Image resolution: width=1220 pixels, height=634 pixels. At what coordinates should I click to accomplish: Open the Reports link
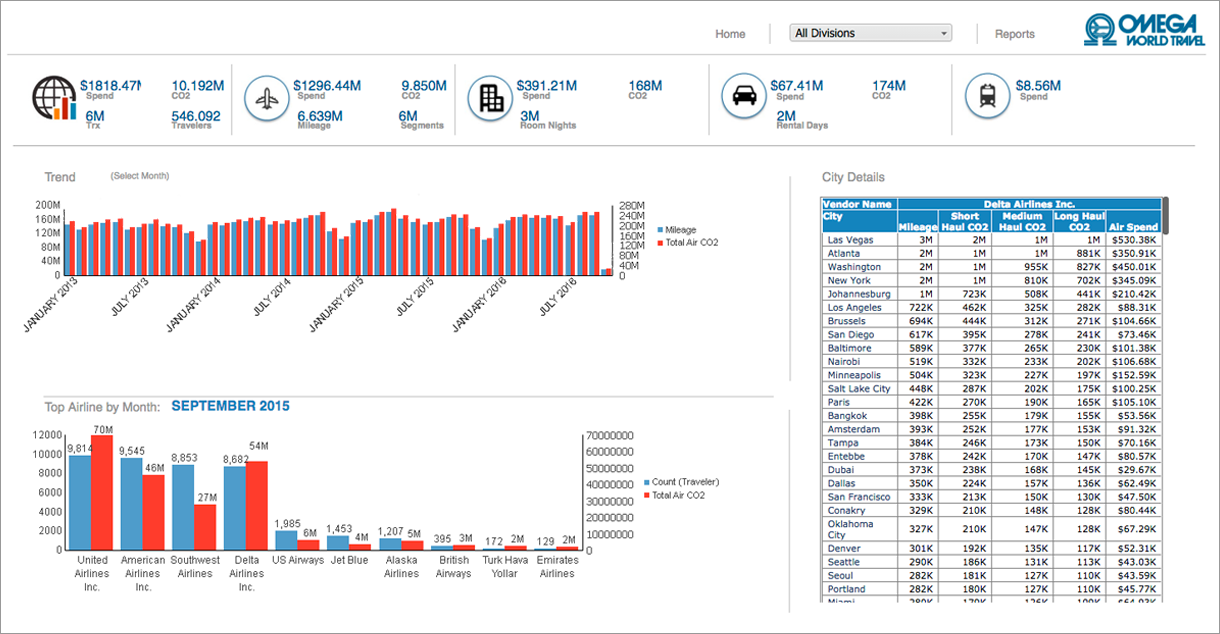click(1015, 34)
